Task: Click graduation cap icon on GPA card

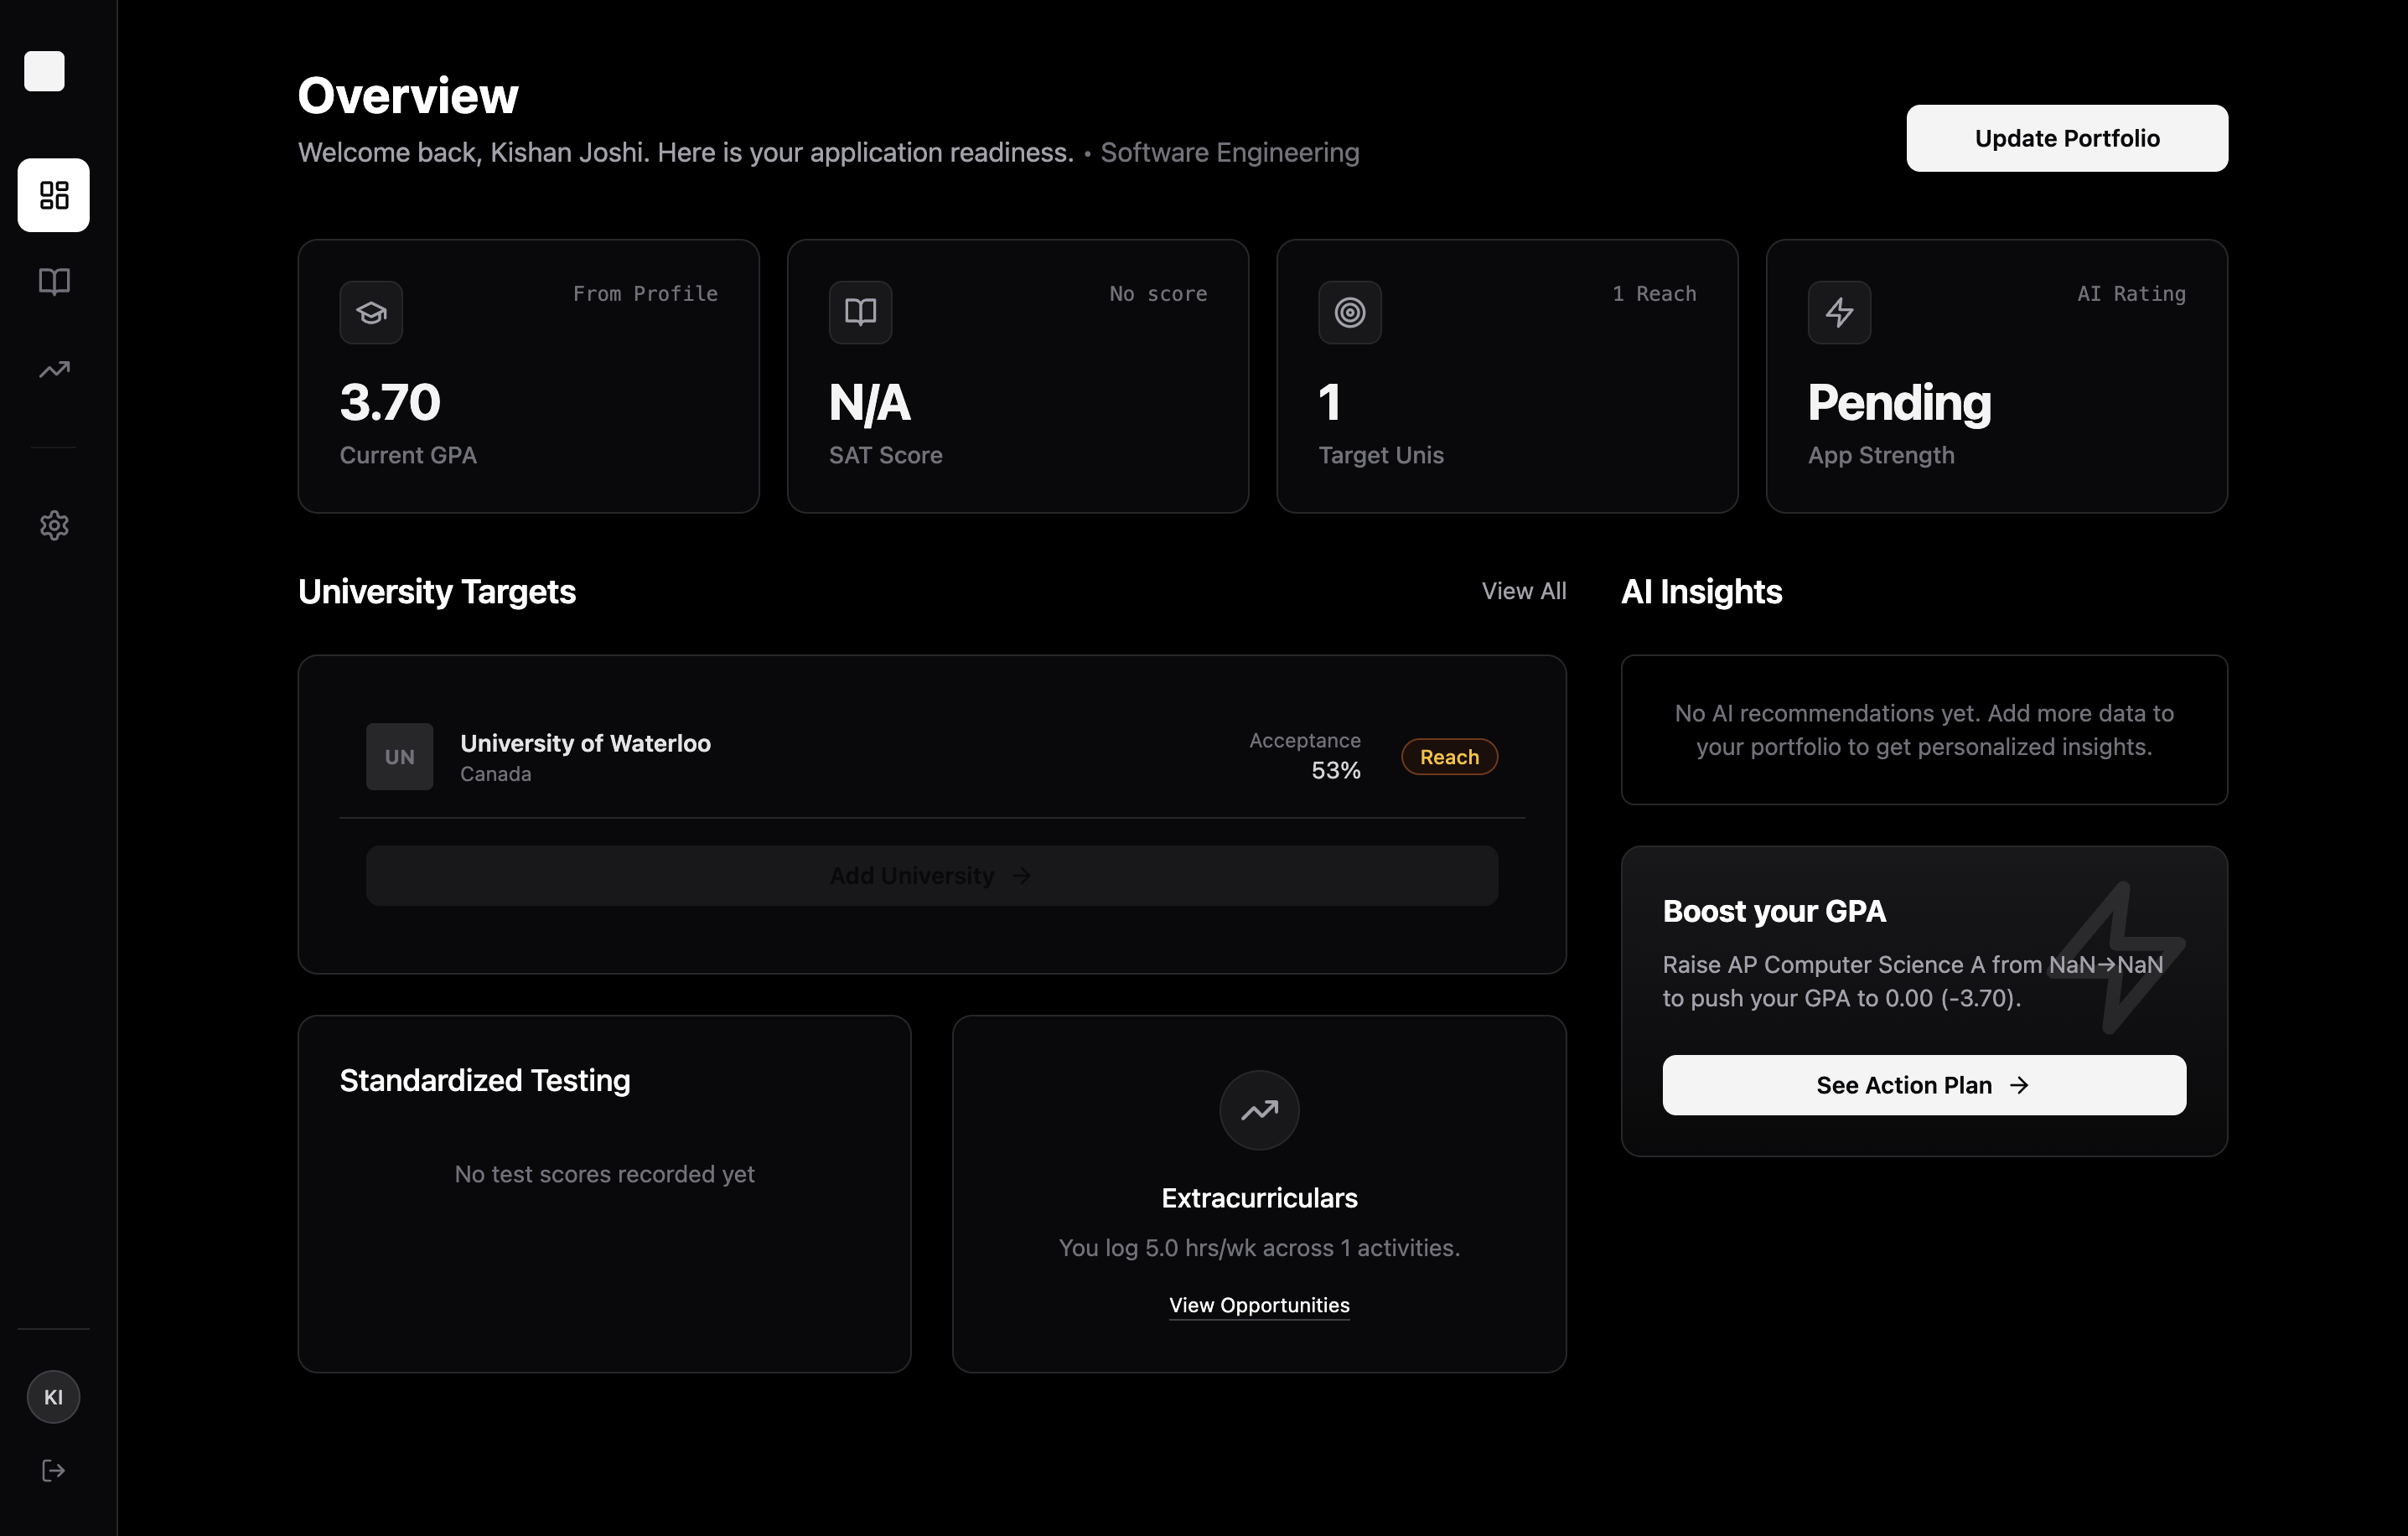Action: click(371, 313)
